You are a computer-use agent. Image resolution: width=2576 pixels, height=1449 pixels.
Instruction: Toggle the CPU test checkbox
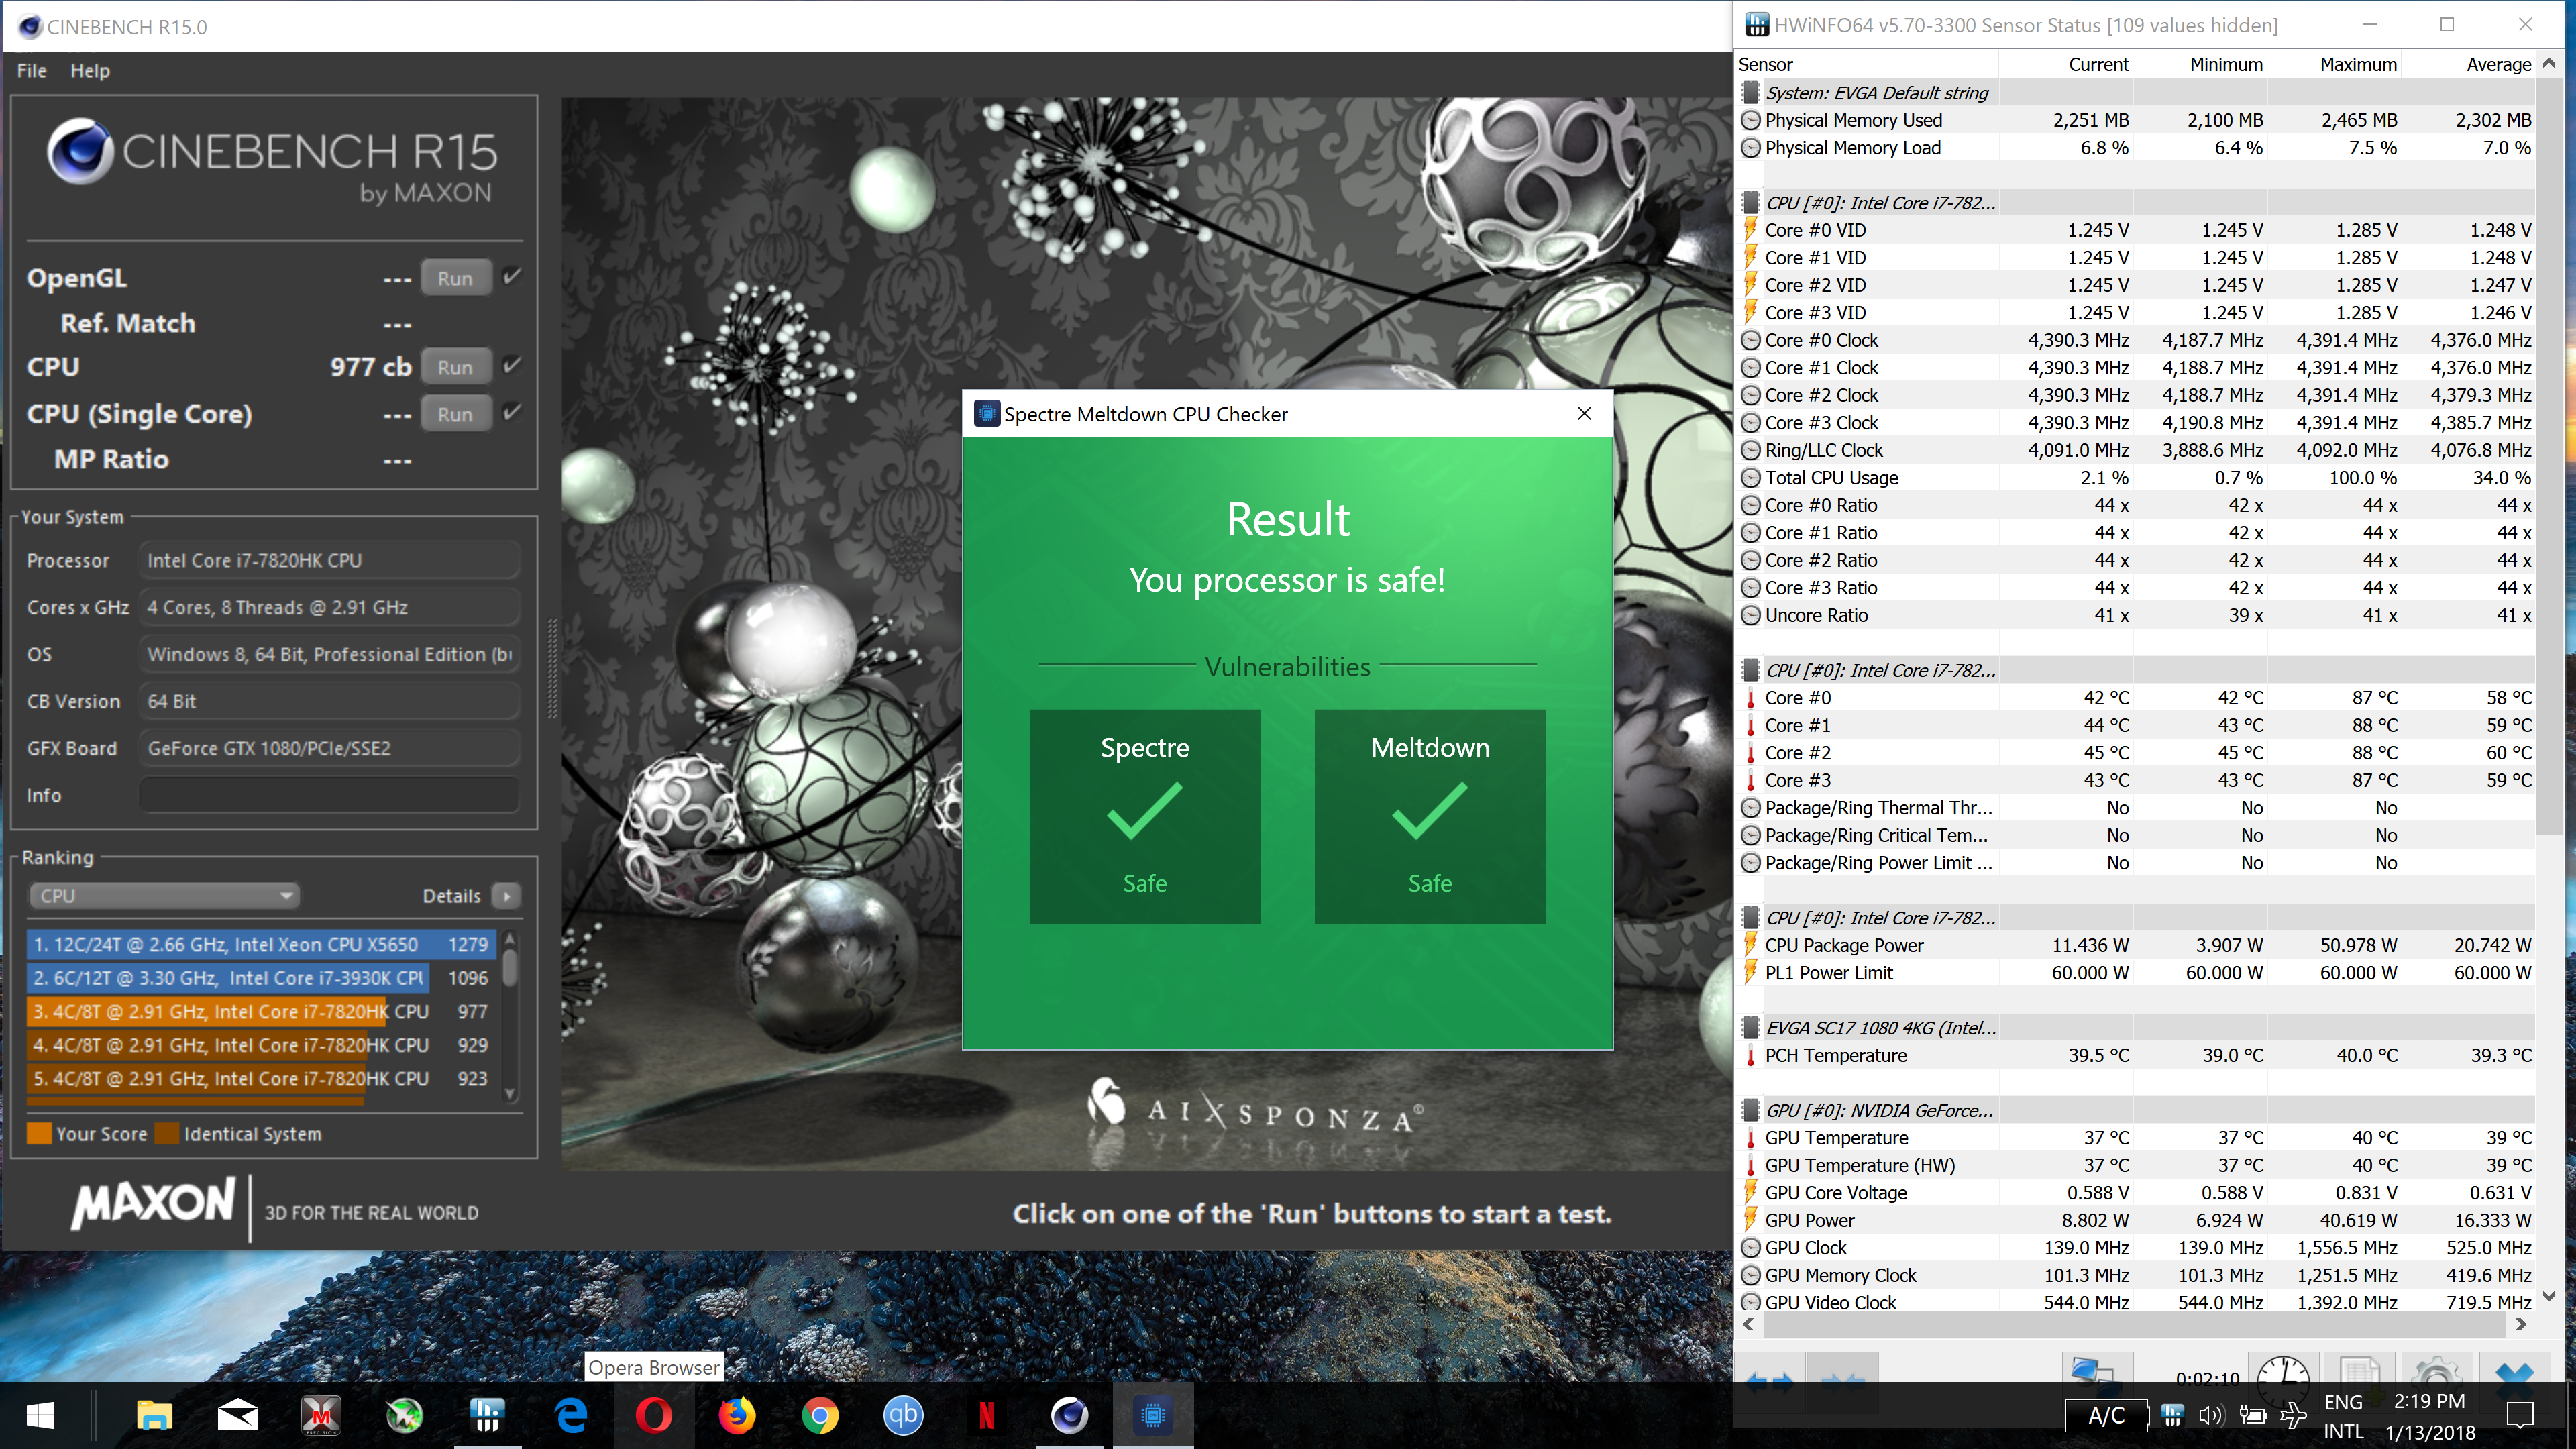(x=512, y=365)
